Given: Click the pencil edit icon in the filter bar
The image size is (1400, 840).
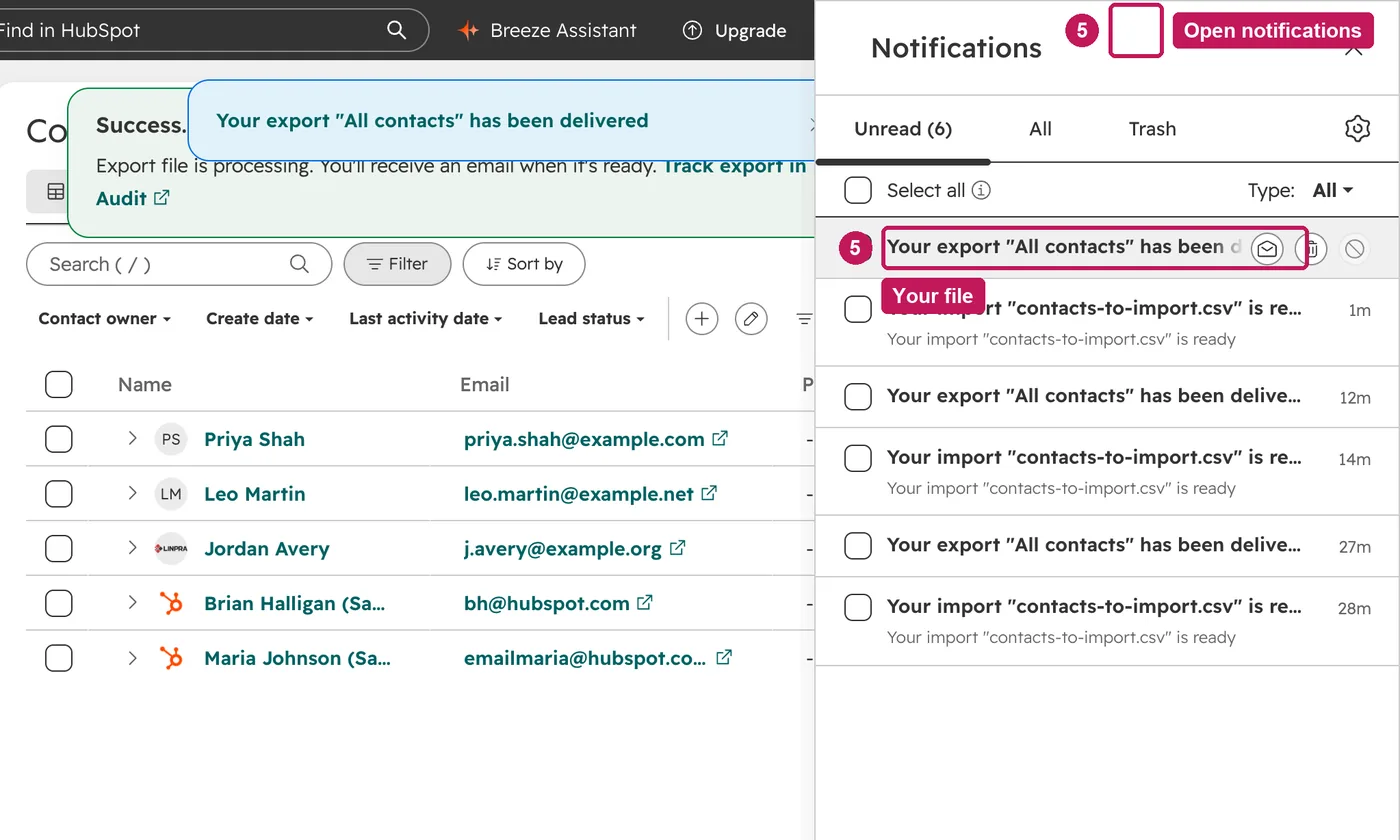Looking at the screenshot, I should click(x=751, y=319).
